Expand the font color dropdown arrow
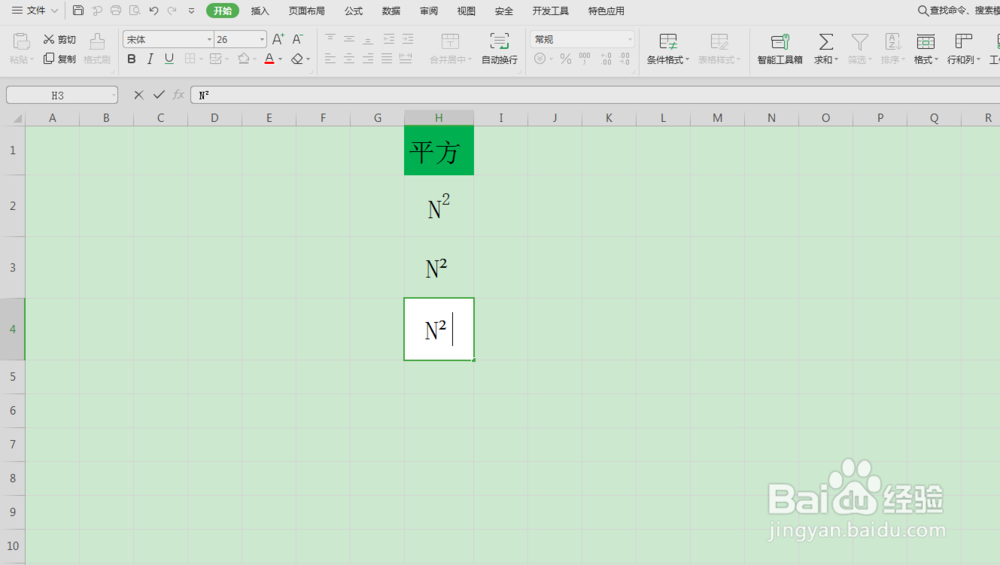This screenshot has width=1000, height=565. pyautogui.click(x=281, y=59)
